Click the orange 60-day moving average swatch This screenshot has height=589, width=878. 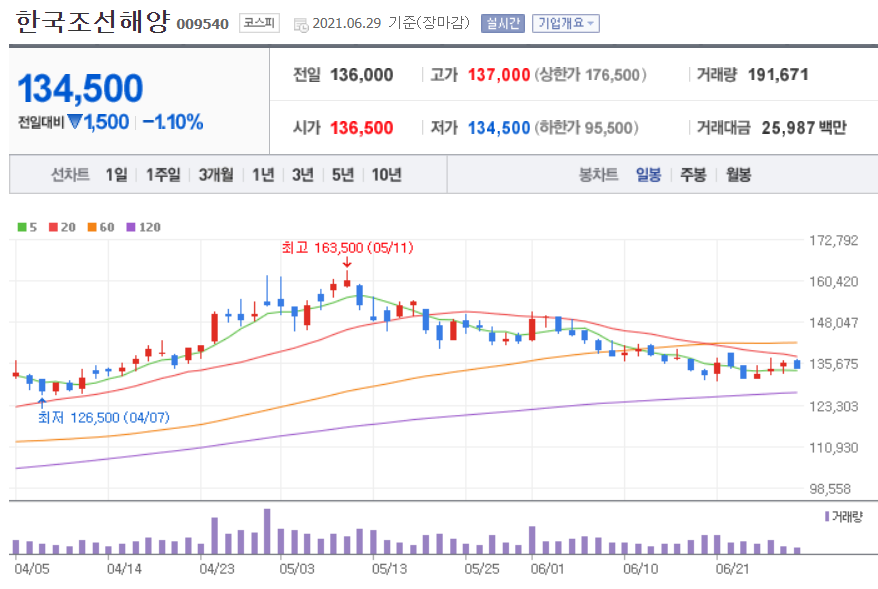click(92, 227)
